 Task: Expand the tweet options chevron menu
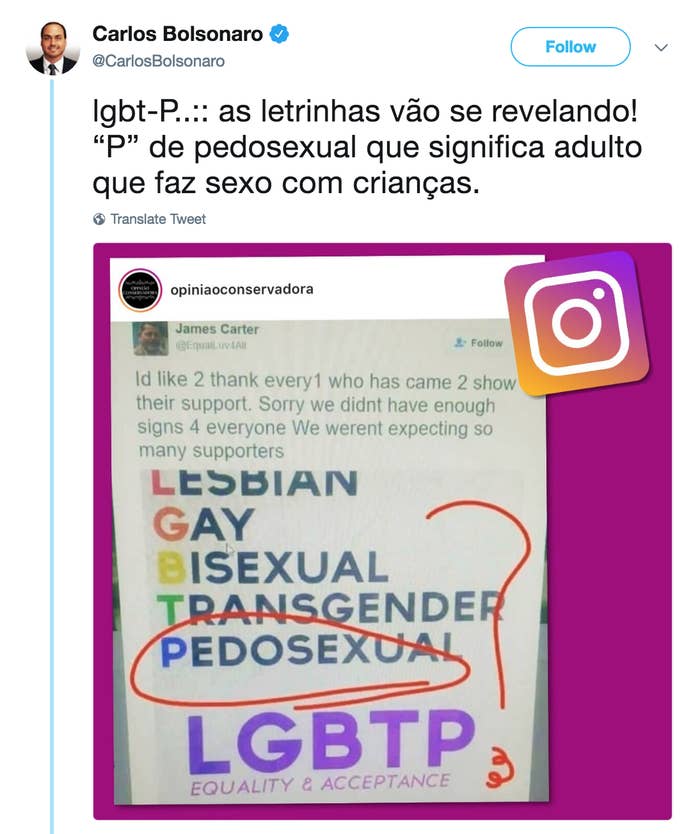pos(661,47)
